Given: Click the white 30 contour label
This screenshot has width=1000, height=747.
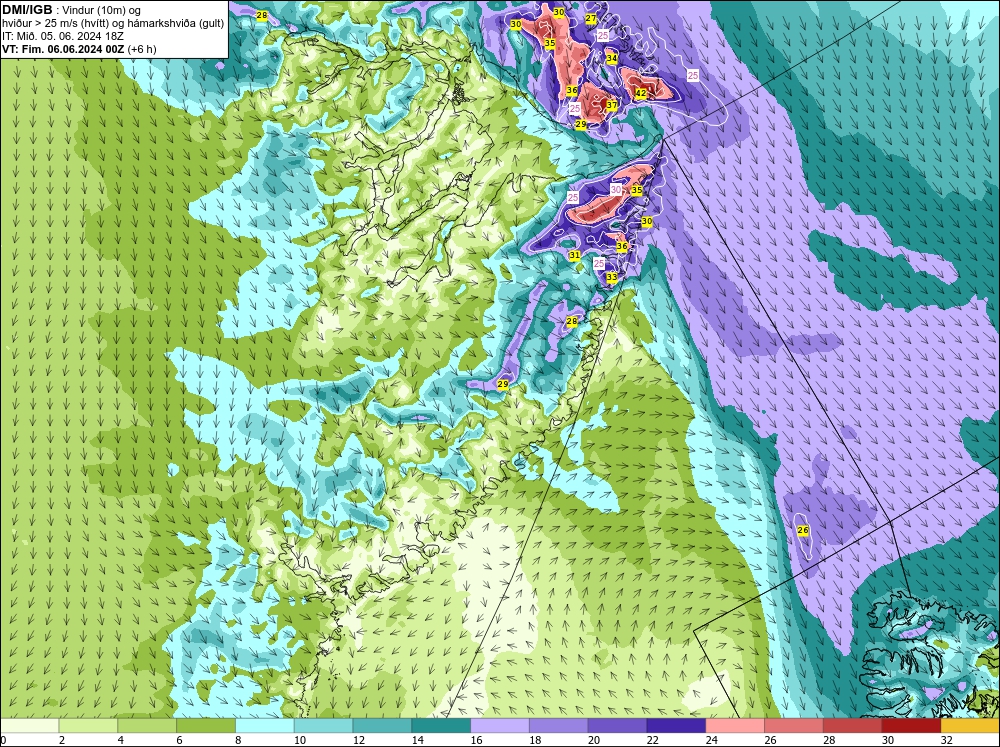Looking at the screenshot, I should (x=615, y=189).
